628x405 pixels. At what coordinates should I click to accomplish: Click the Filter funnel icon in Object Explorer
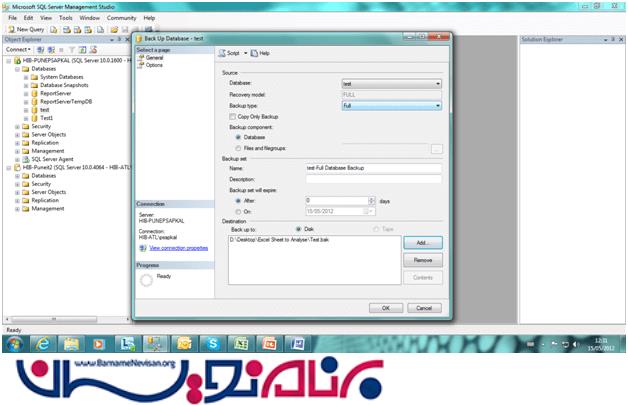click(72, 50)
